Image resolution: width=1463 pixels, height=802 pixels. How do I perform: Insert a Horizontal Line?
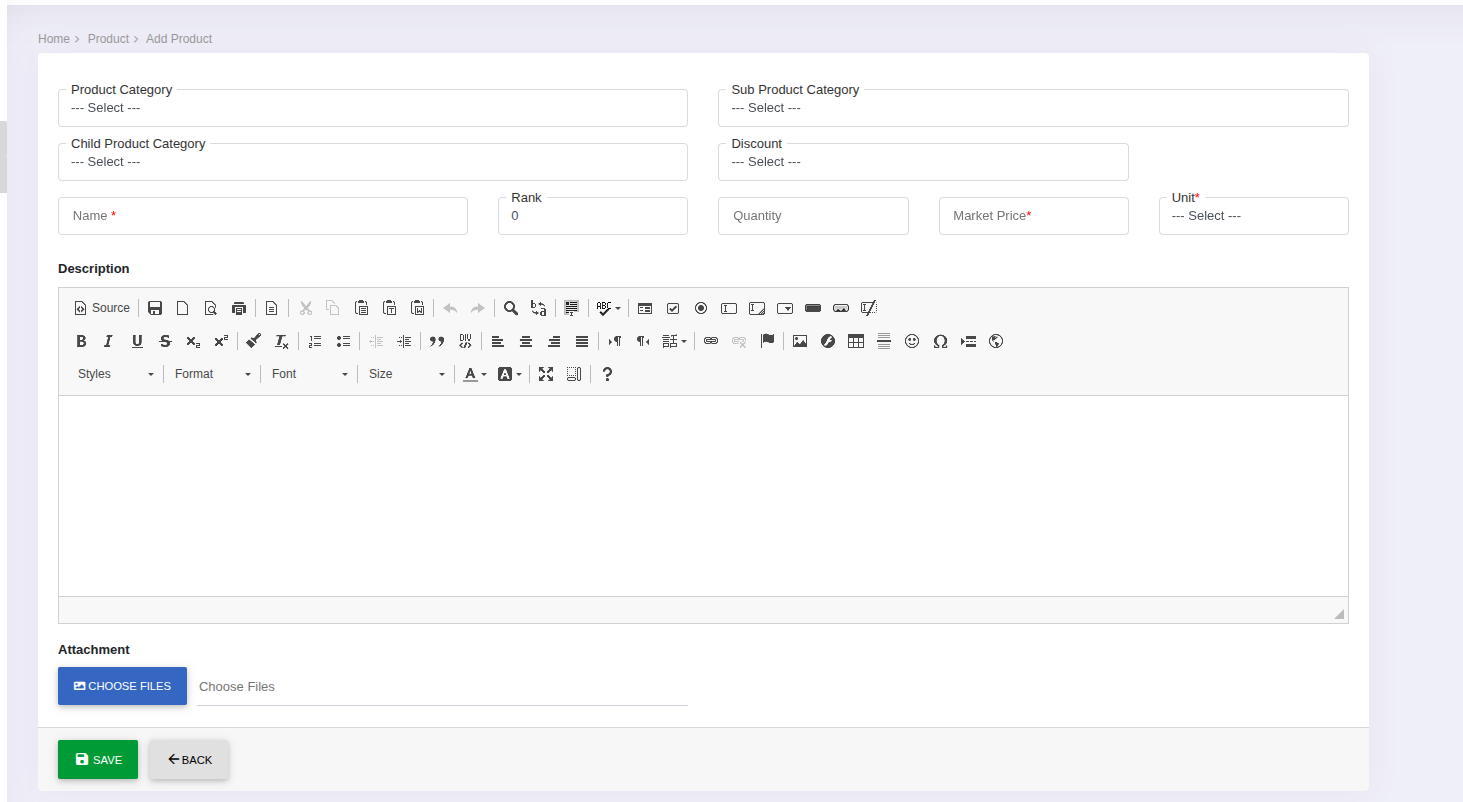(x=884, y=341)
